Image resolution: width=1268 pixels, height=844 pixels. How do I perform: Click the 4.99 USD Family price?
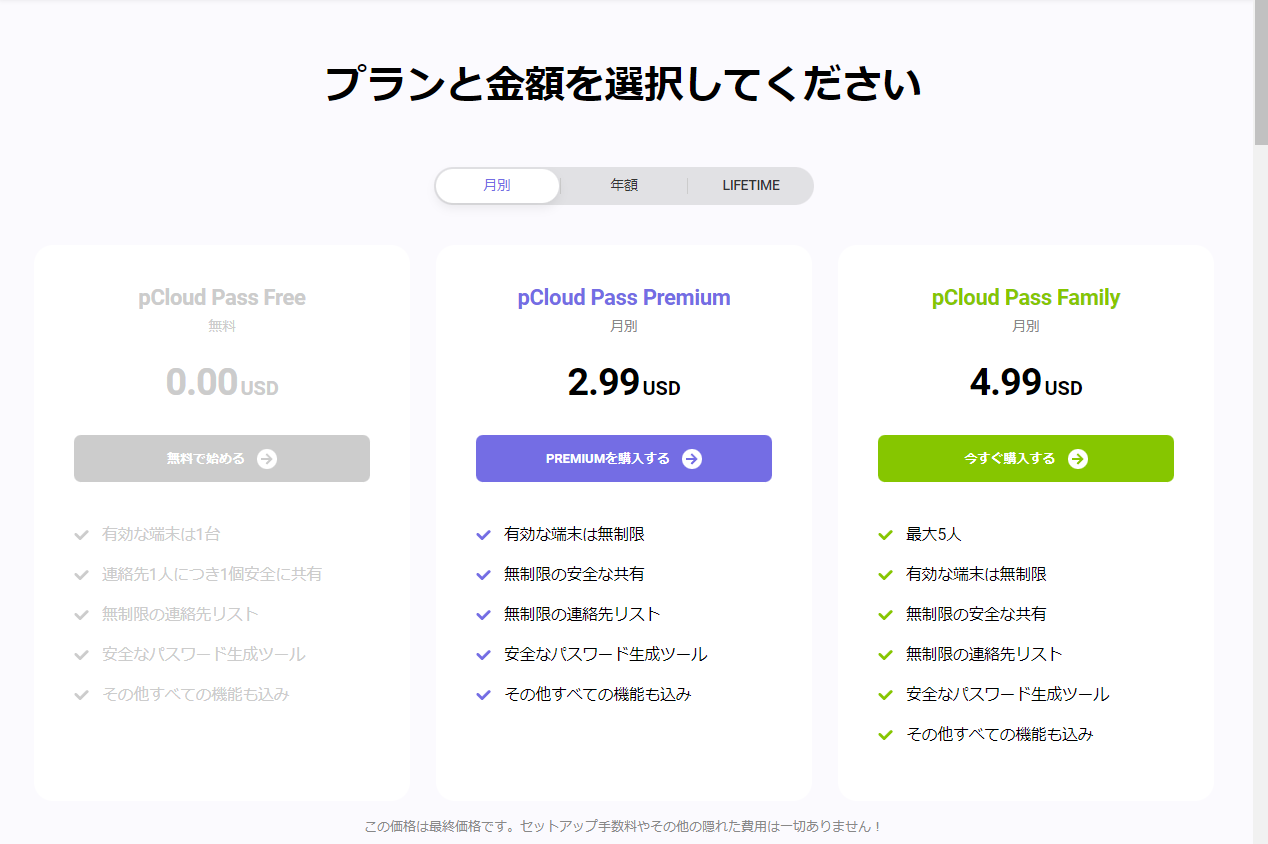(x=1026, y=383)
